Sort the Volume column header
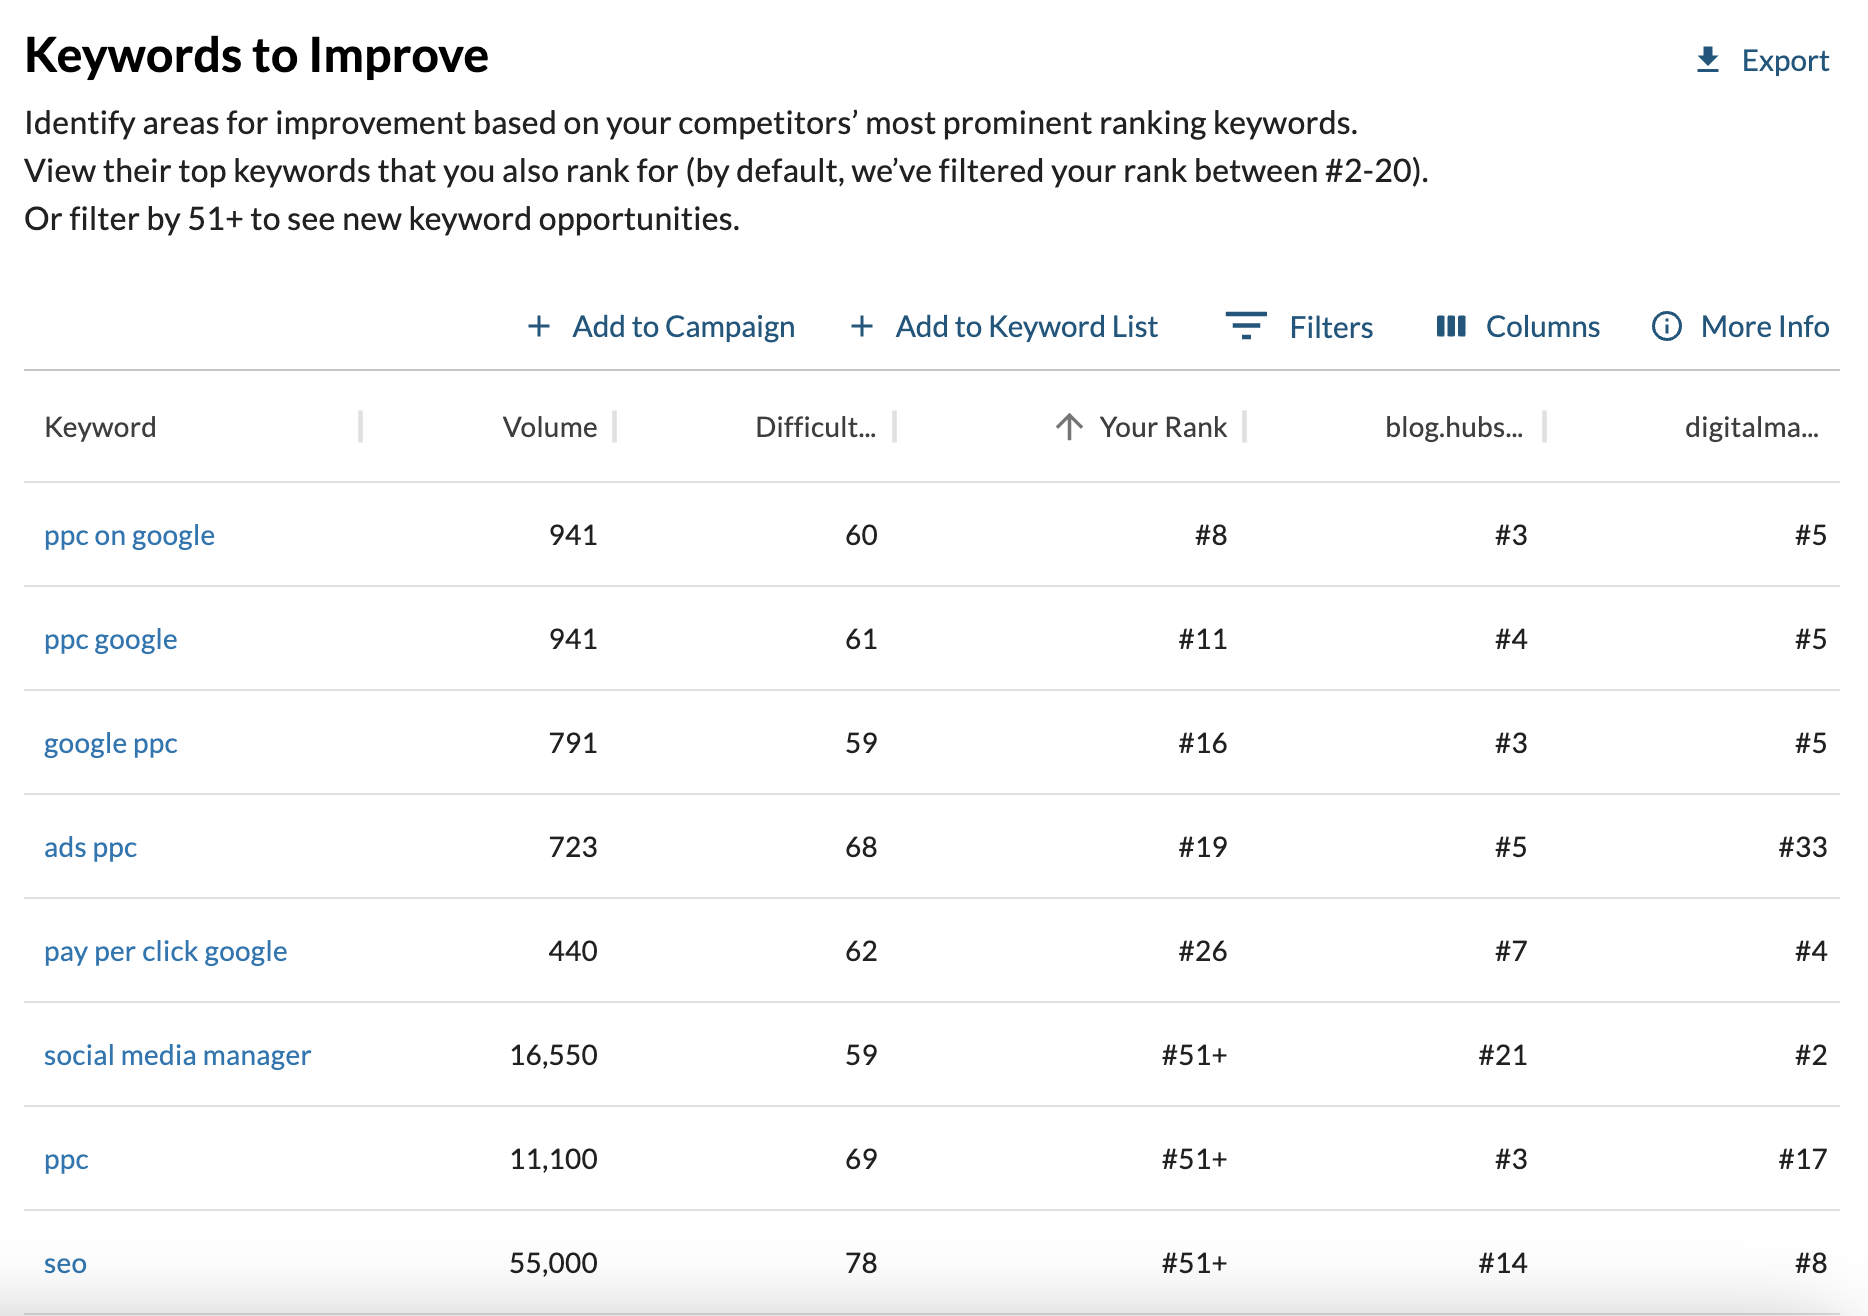Screen dimensions: 1868x1316 coord(549,426)
